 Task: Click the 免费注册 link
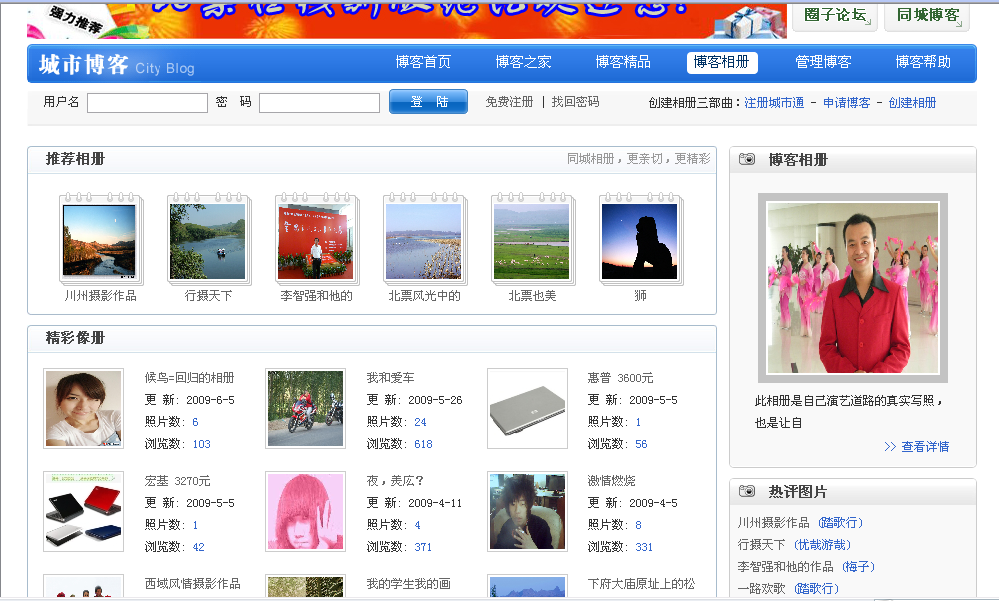[x=509, y=102]
